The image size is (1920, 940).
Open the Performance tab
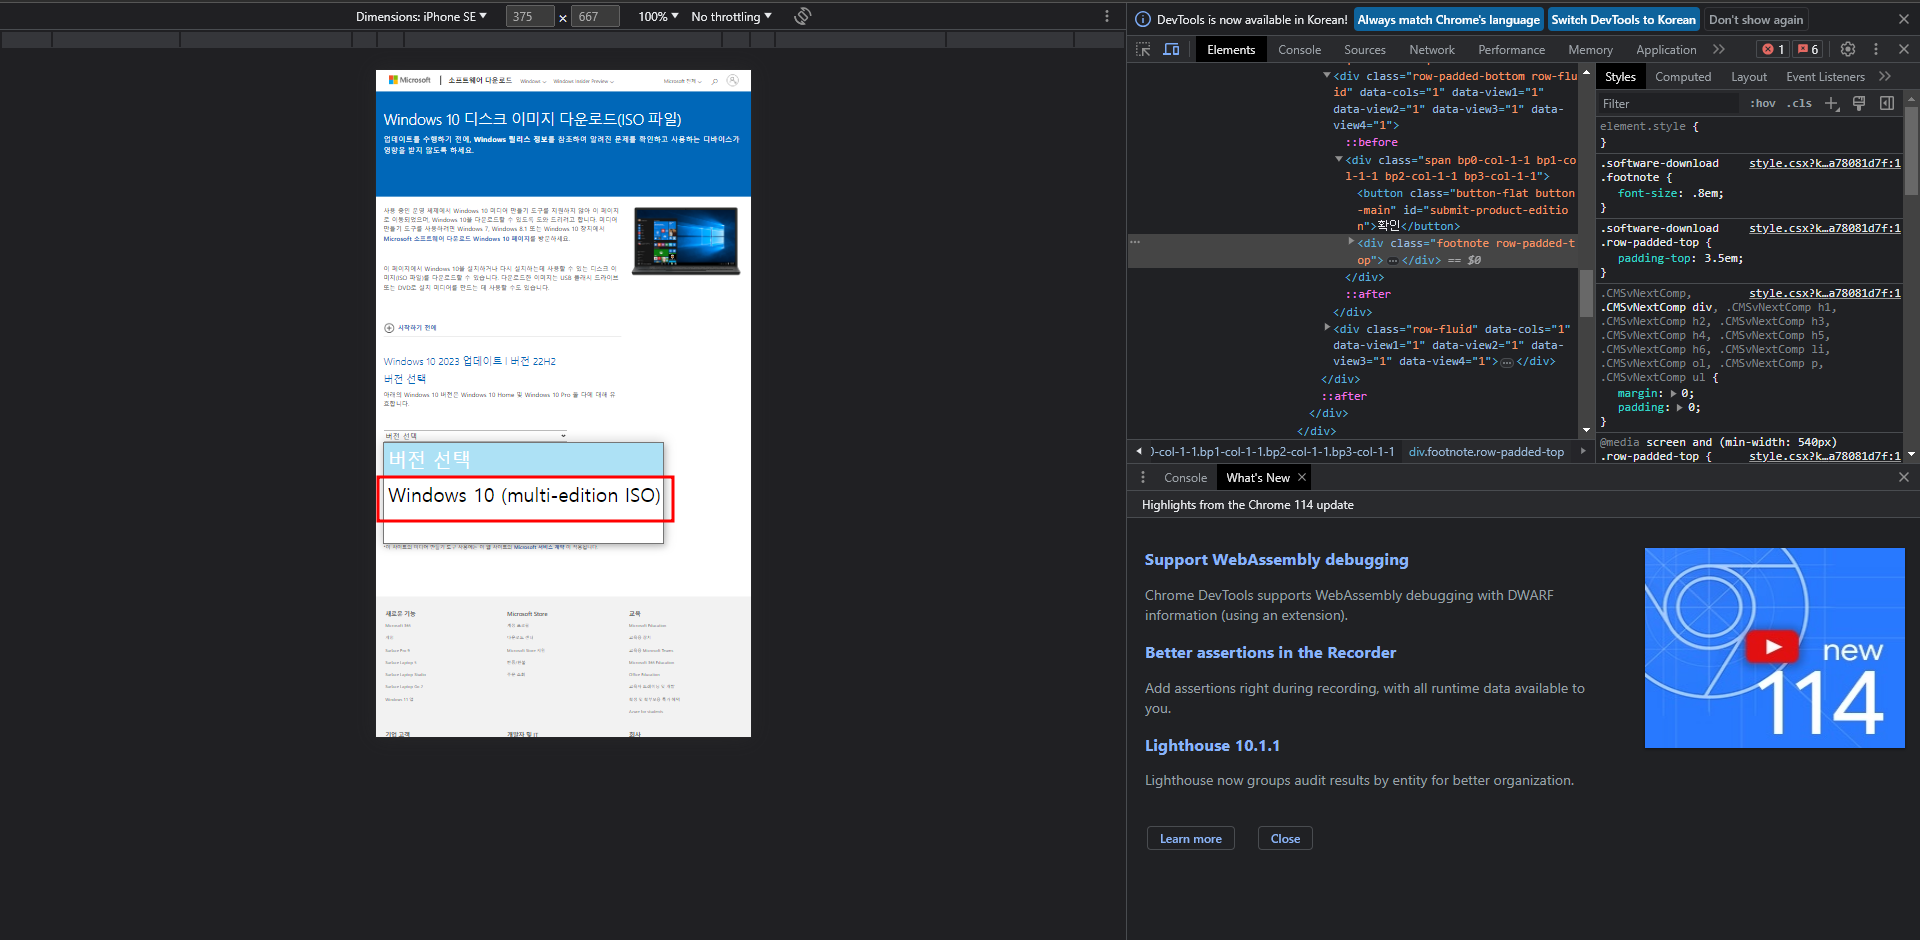(x=1511, y=49)
